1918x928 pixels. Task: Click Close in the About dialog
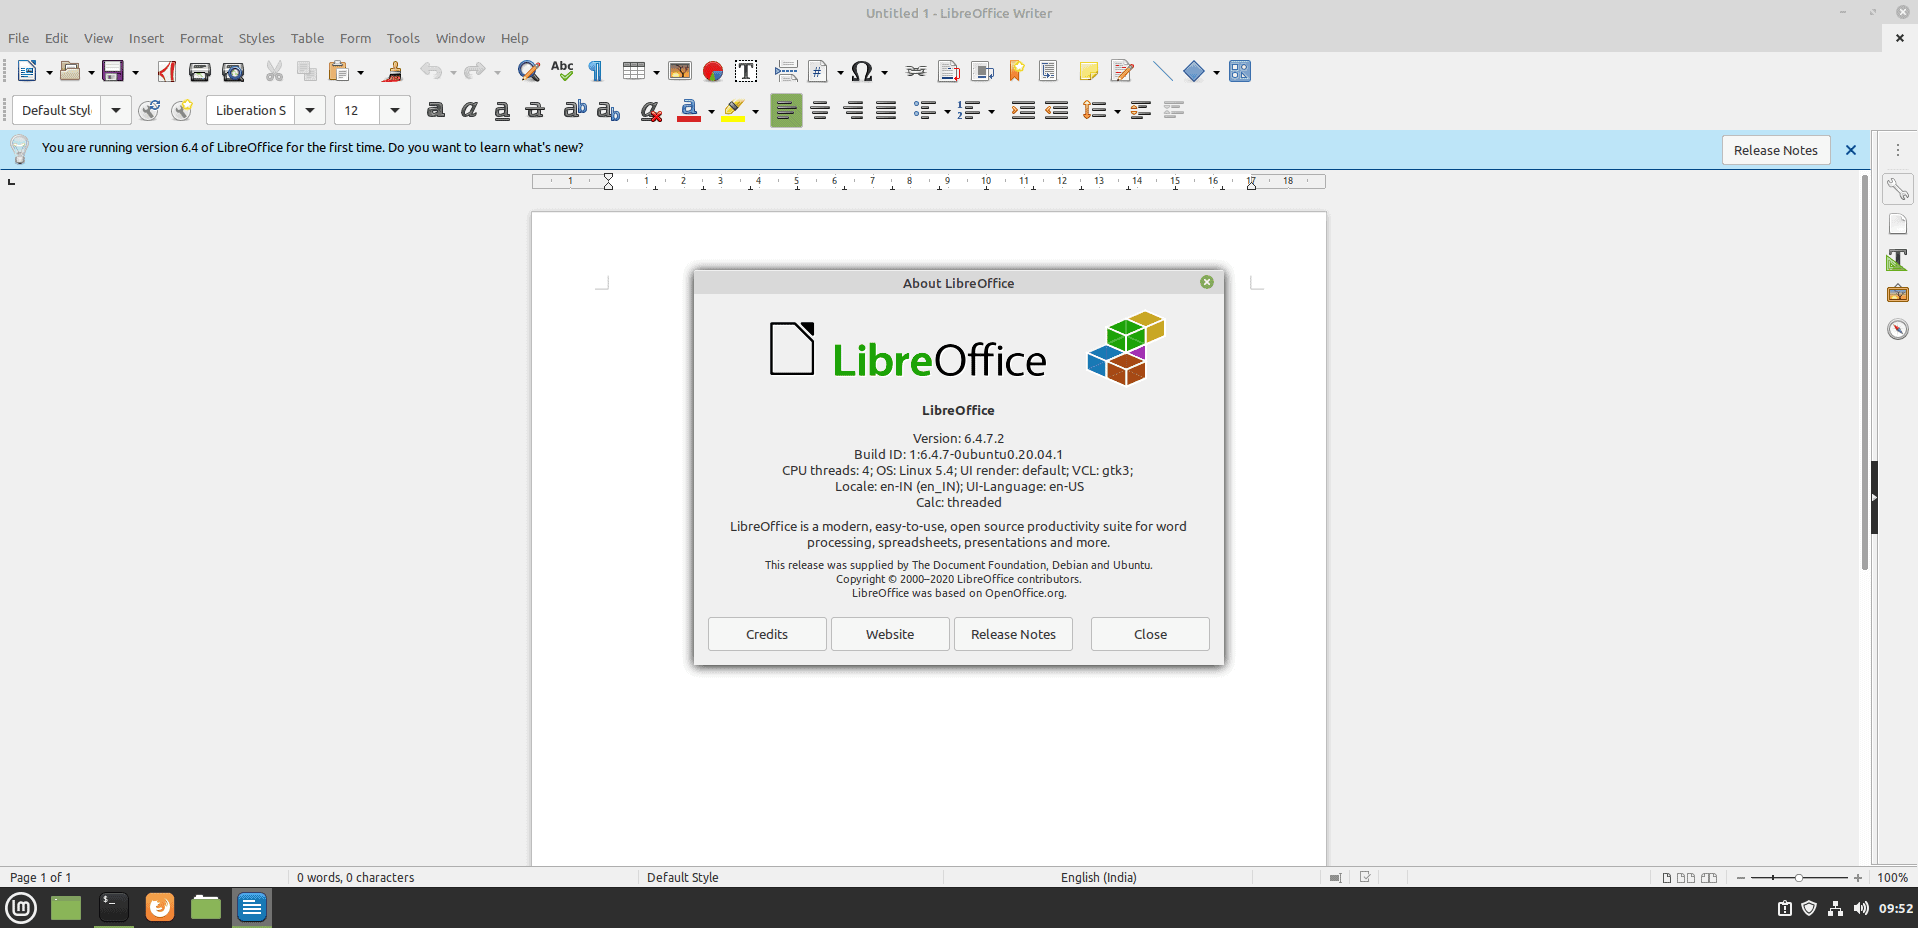[1150, 634]
